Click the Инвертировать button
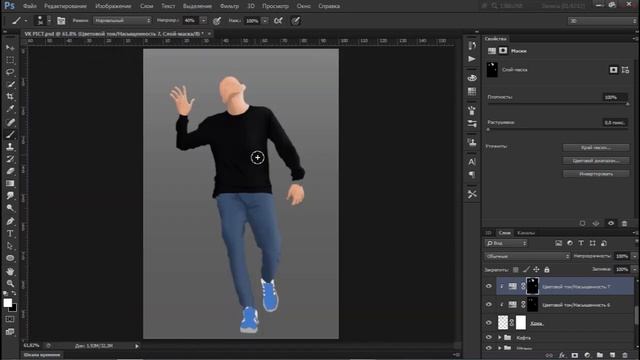 (596, 174)
